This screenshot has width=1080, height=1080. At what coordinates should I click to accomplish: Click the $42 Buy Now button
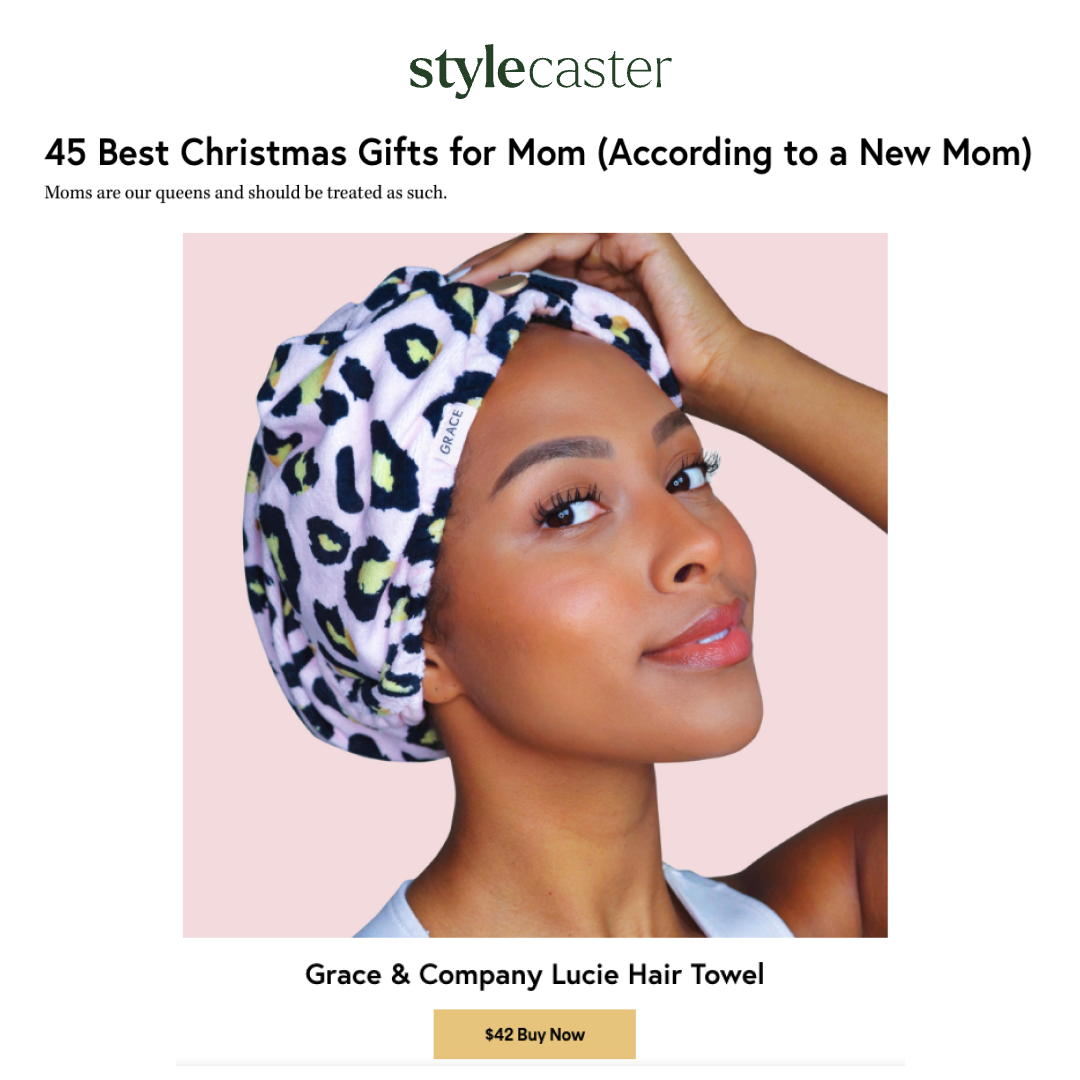[x=534, y=1034]
